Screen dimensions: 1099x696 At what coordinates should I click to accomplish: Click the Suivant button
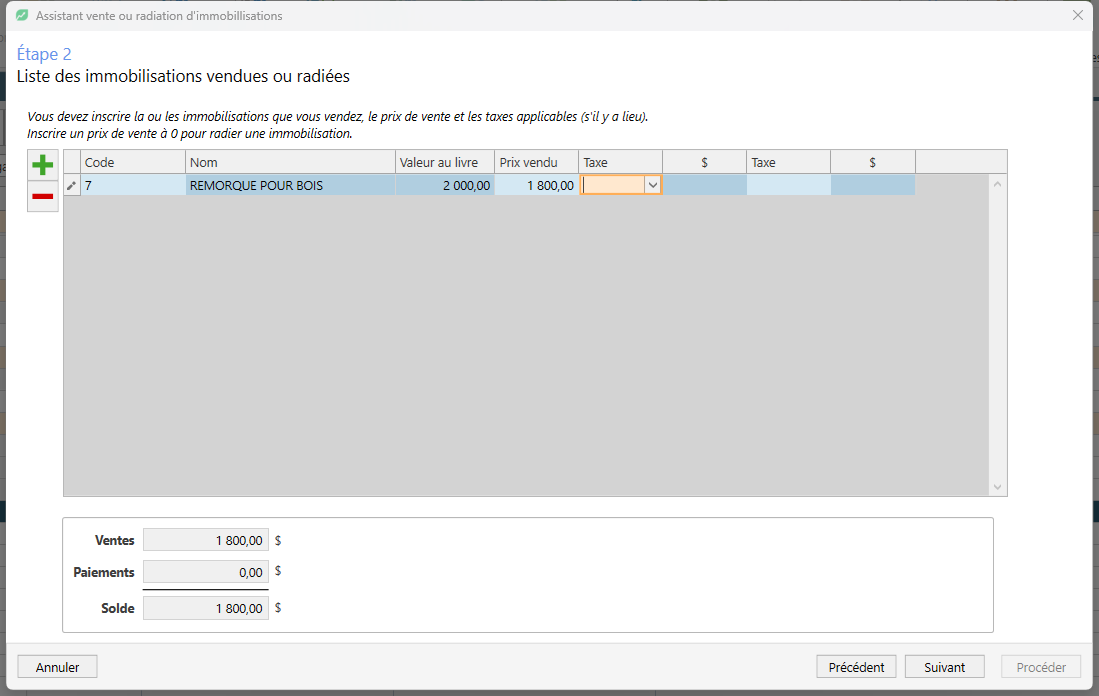tap(944, 667)
